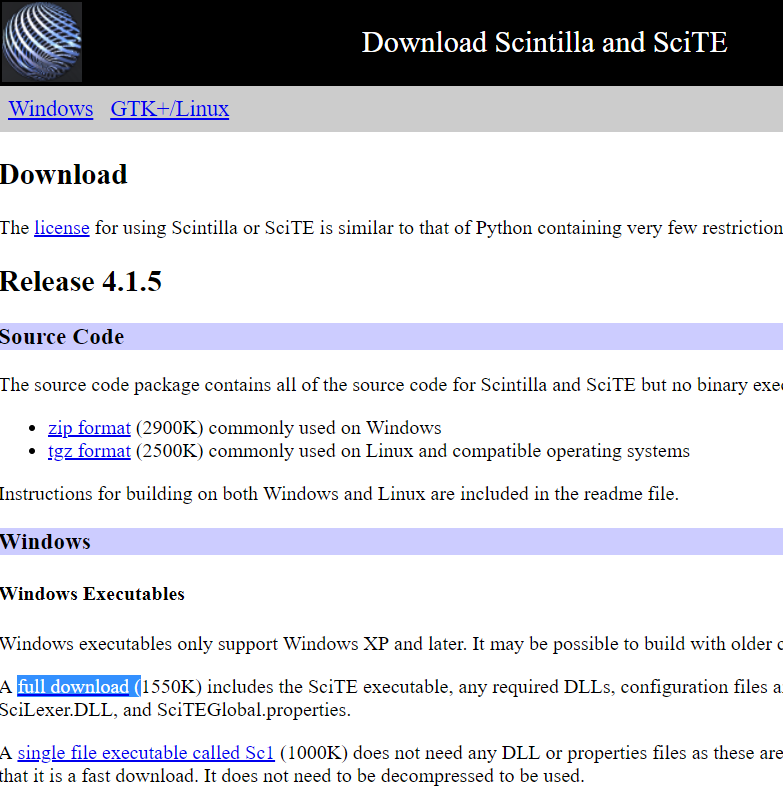Click the Download Scintilla and SciTE title
This screenshot has width=783, height=811.
coord(545,42)
